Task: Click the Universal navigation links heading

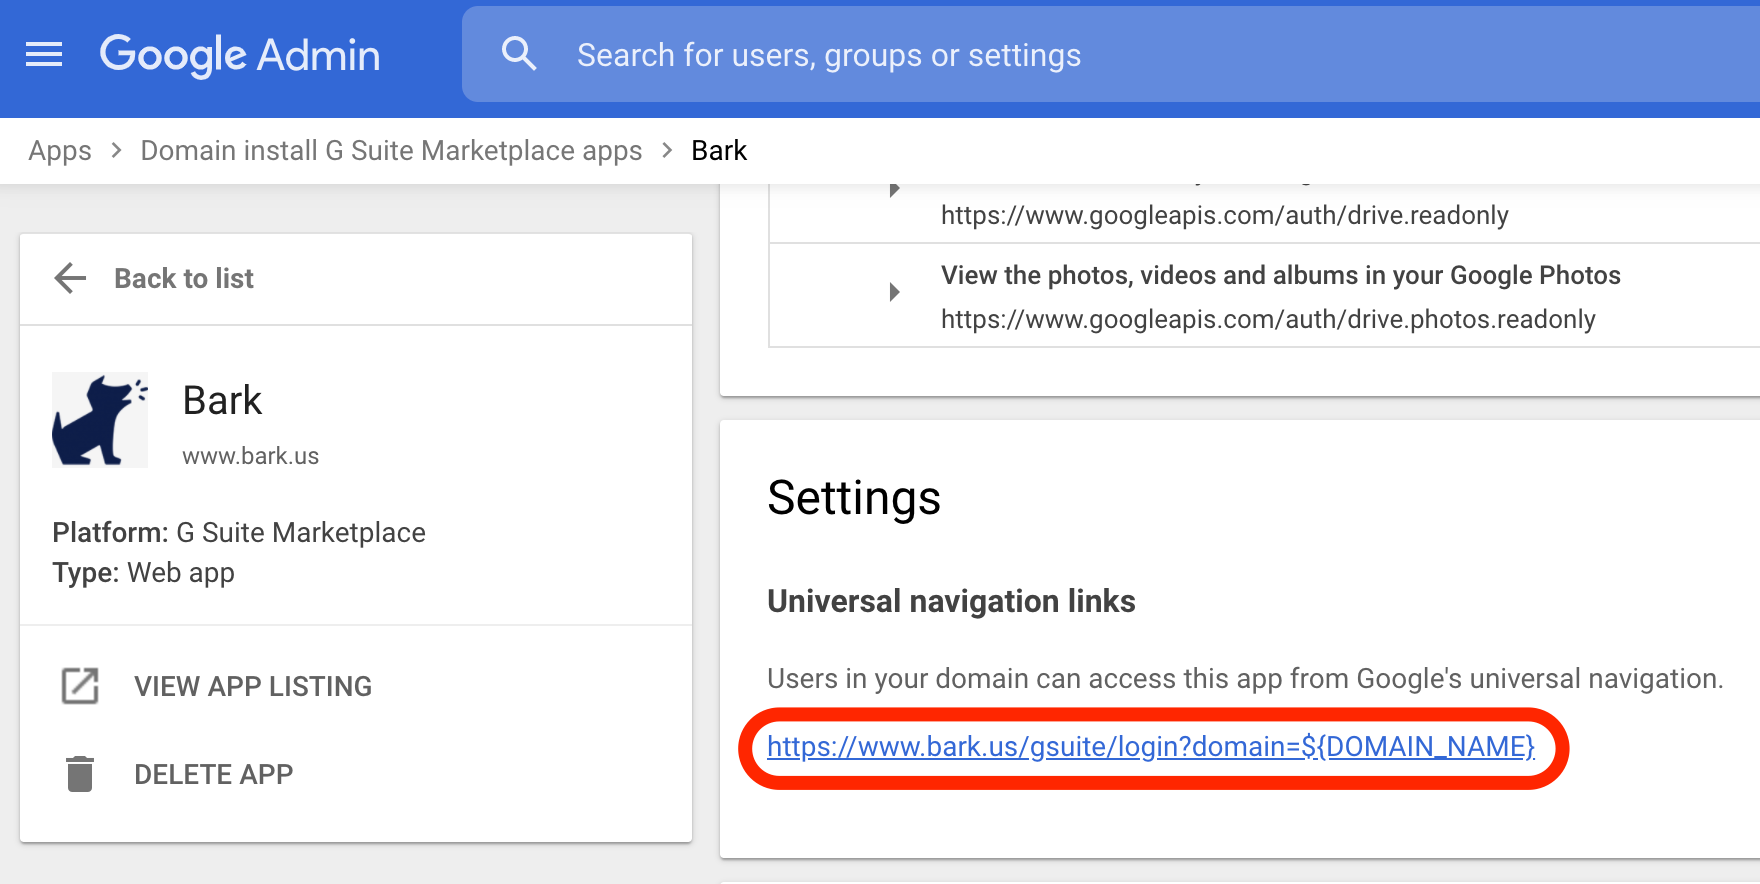Action: 951,602
